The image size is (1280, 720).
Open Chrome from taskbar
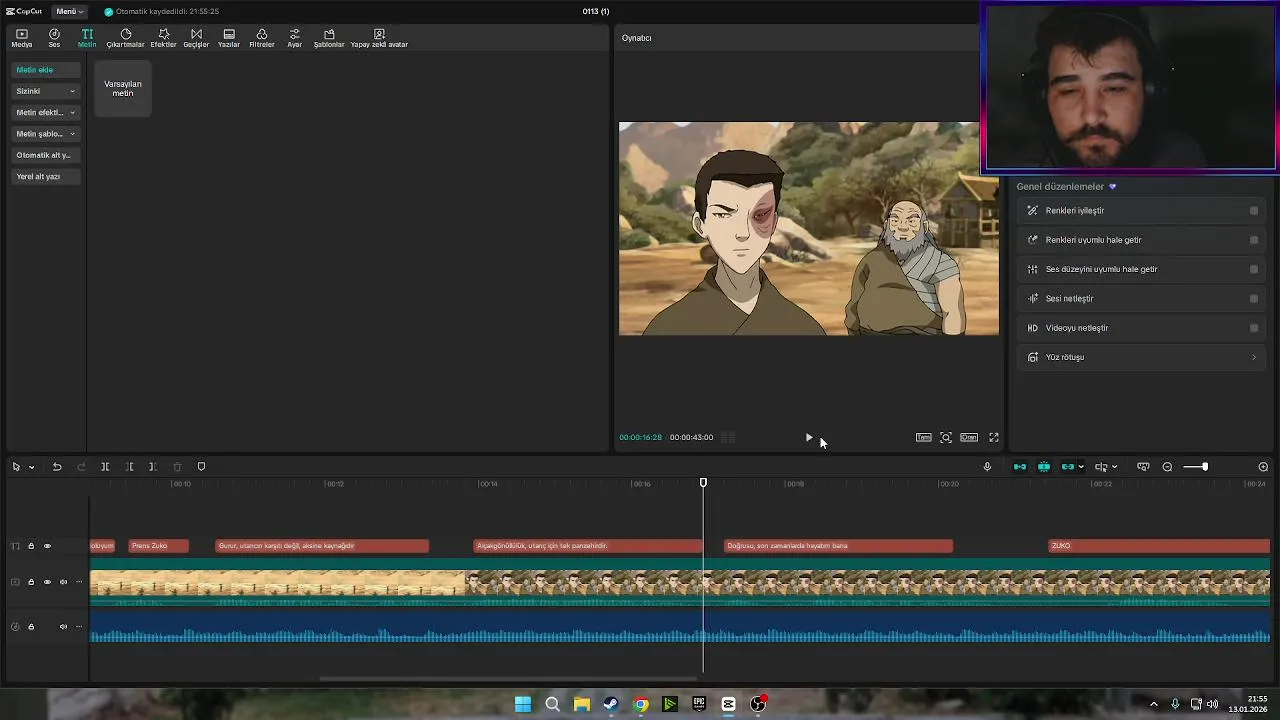[641, 704]
